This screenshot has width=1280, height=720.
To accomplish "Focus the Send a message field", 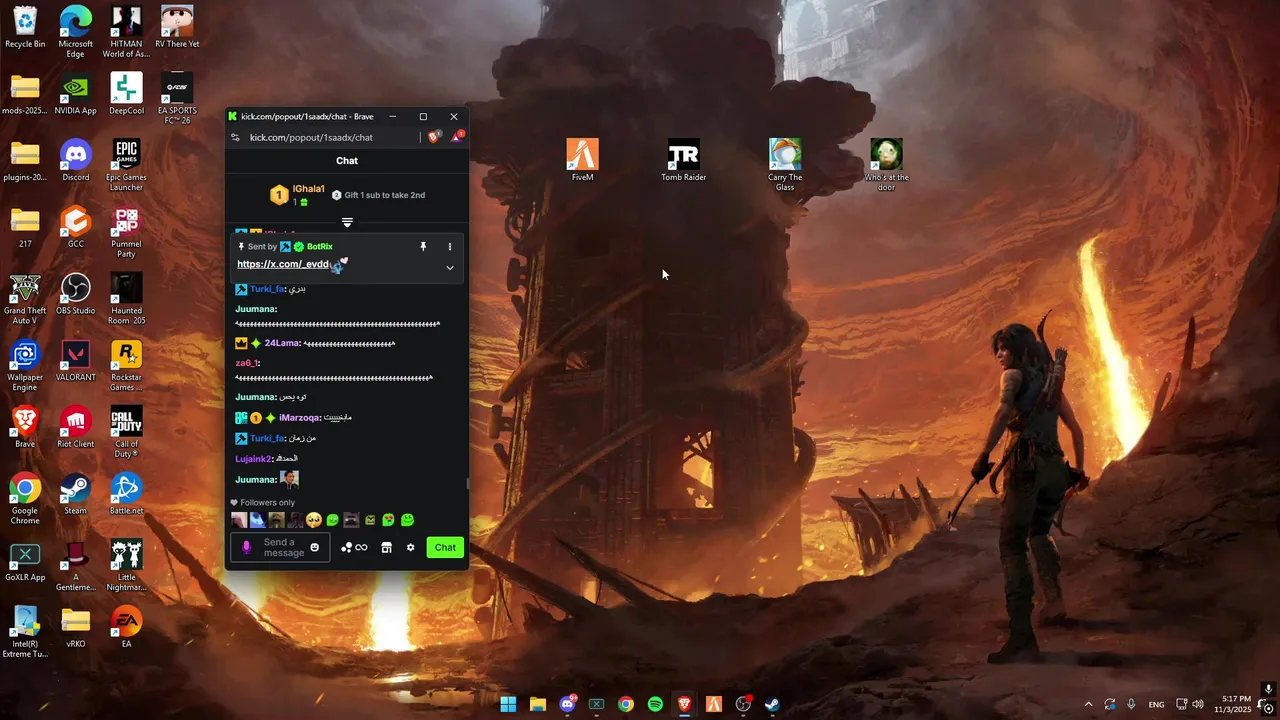I will pyautogui.click(x=280, y=548).
